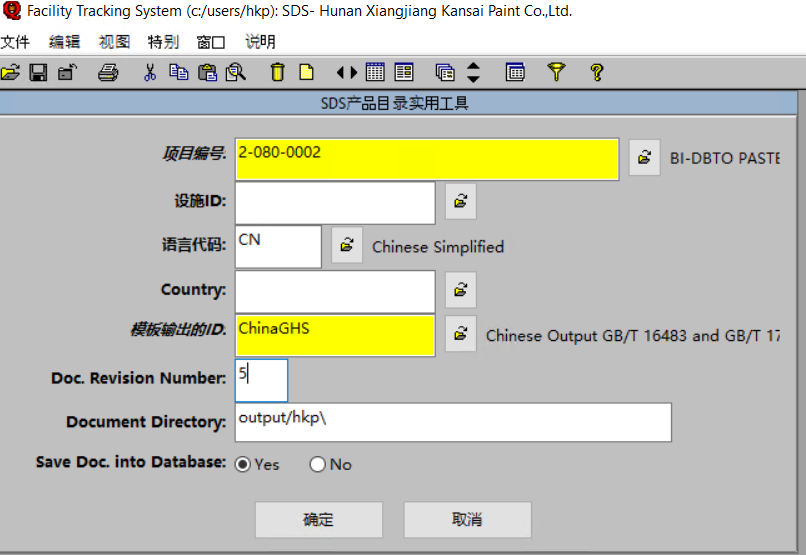
Task: Click the Help question mark icon
Action: click(x=597, y=72)
